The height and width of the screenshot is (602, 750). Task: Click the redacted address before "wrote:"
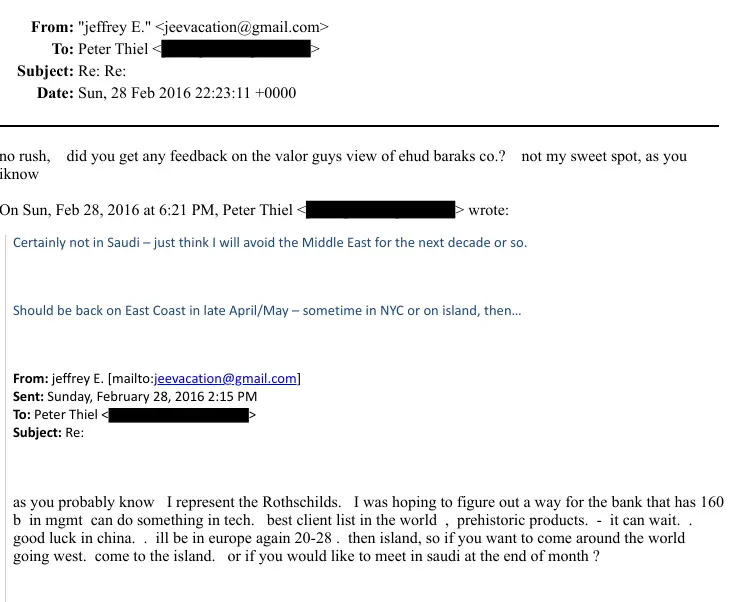point(381,210)
